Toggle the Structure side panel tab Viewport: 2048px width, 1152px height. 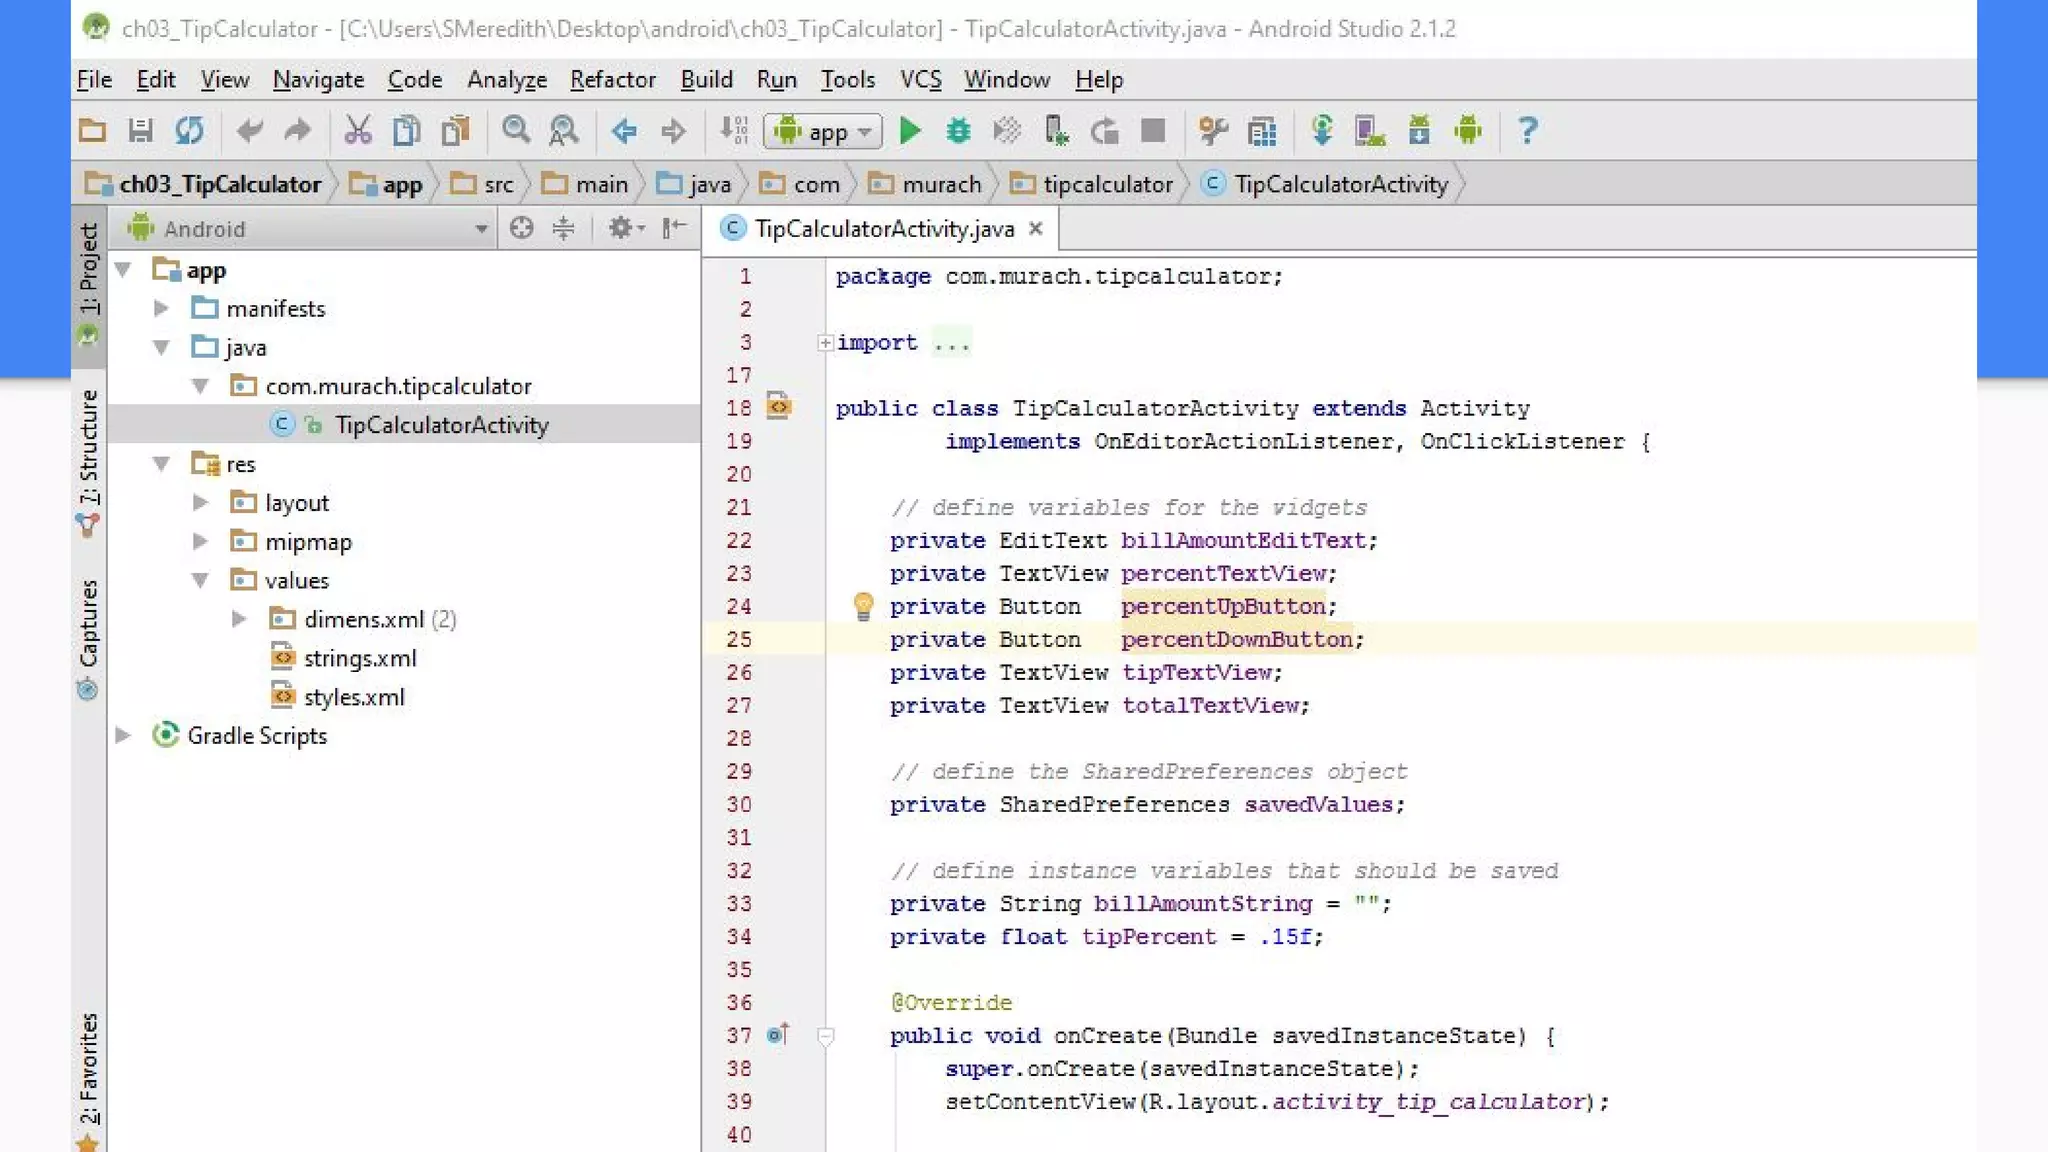point(89,450)
